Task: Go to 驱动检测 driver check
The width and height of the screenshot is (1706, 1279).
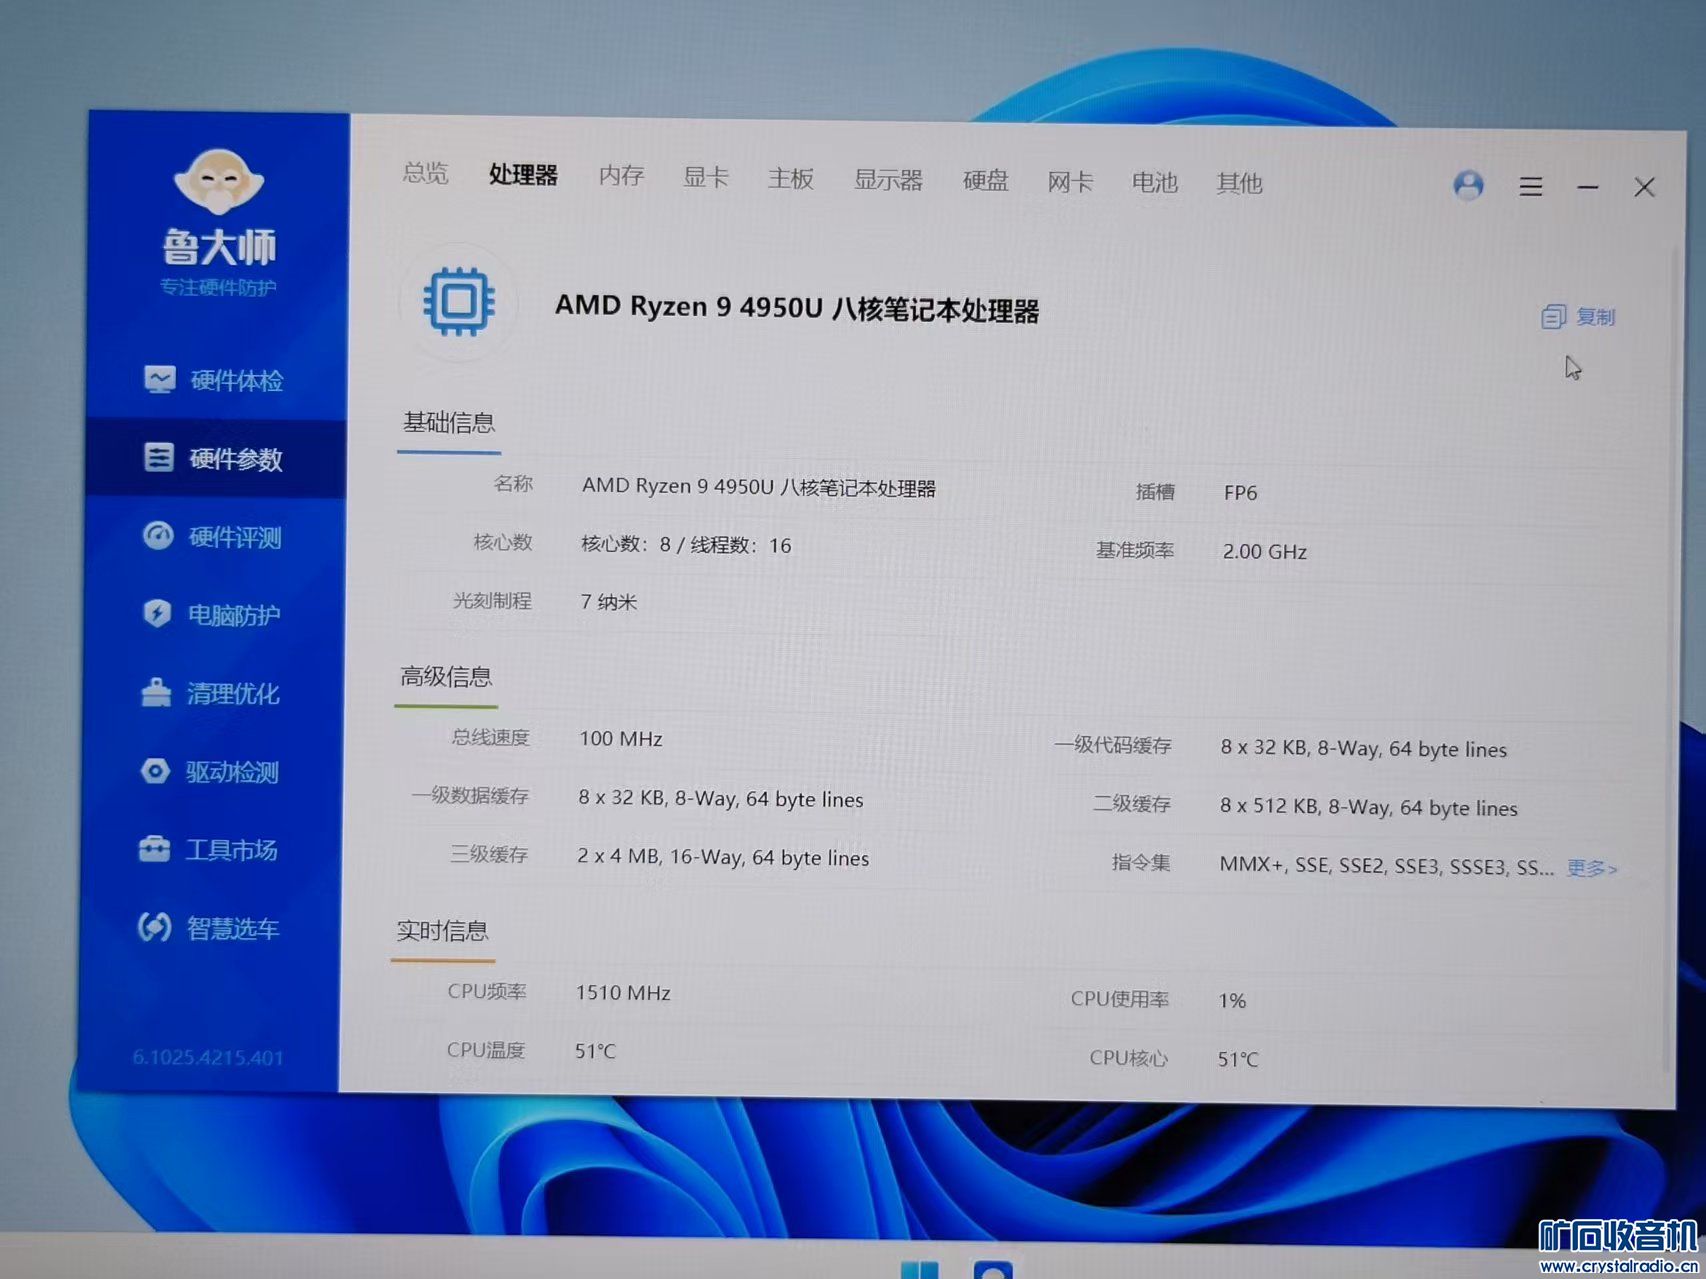Action: [x=211, y=772]
